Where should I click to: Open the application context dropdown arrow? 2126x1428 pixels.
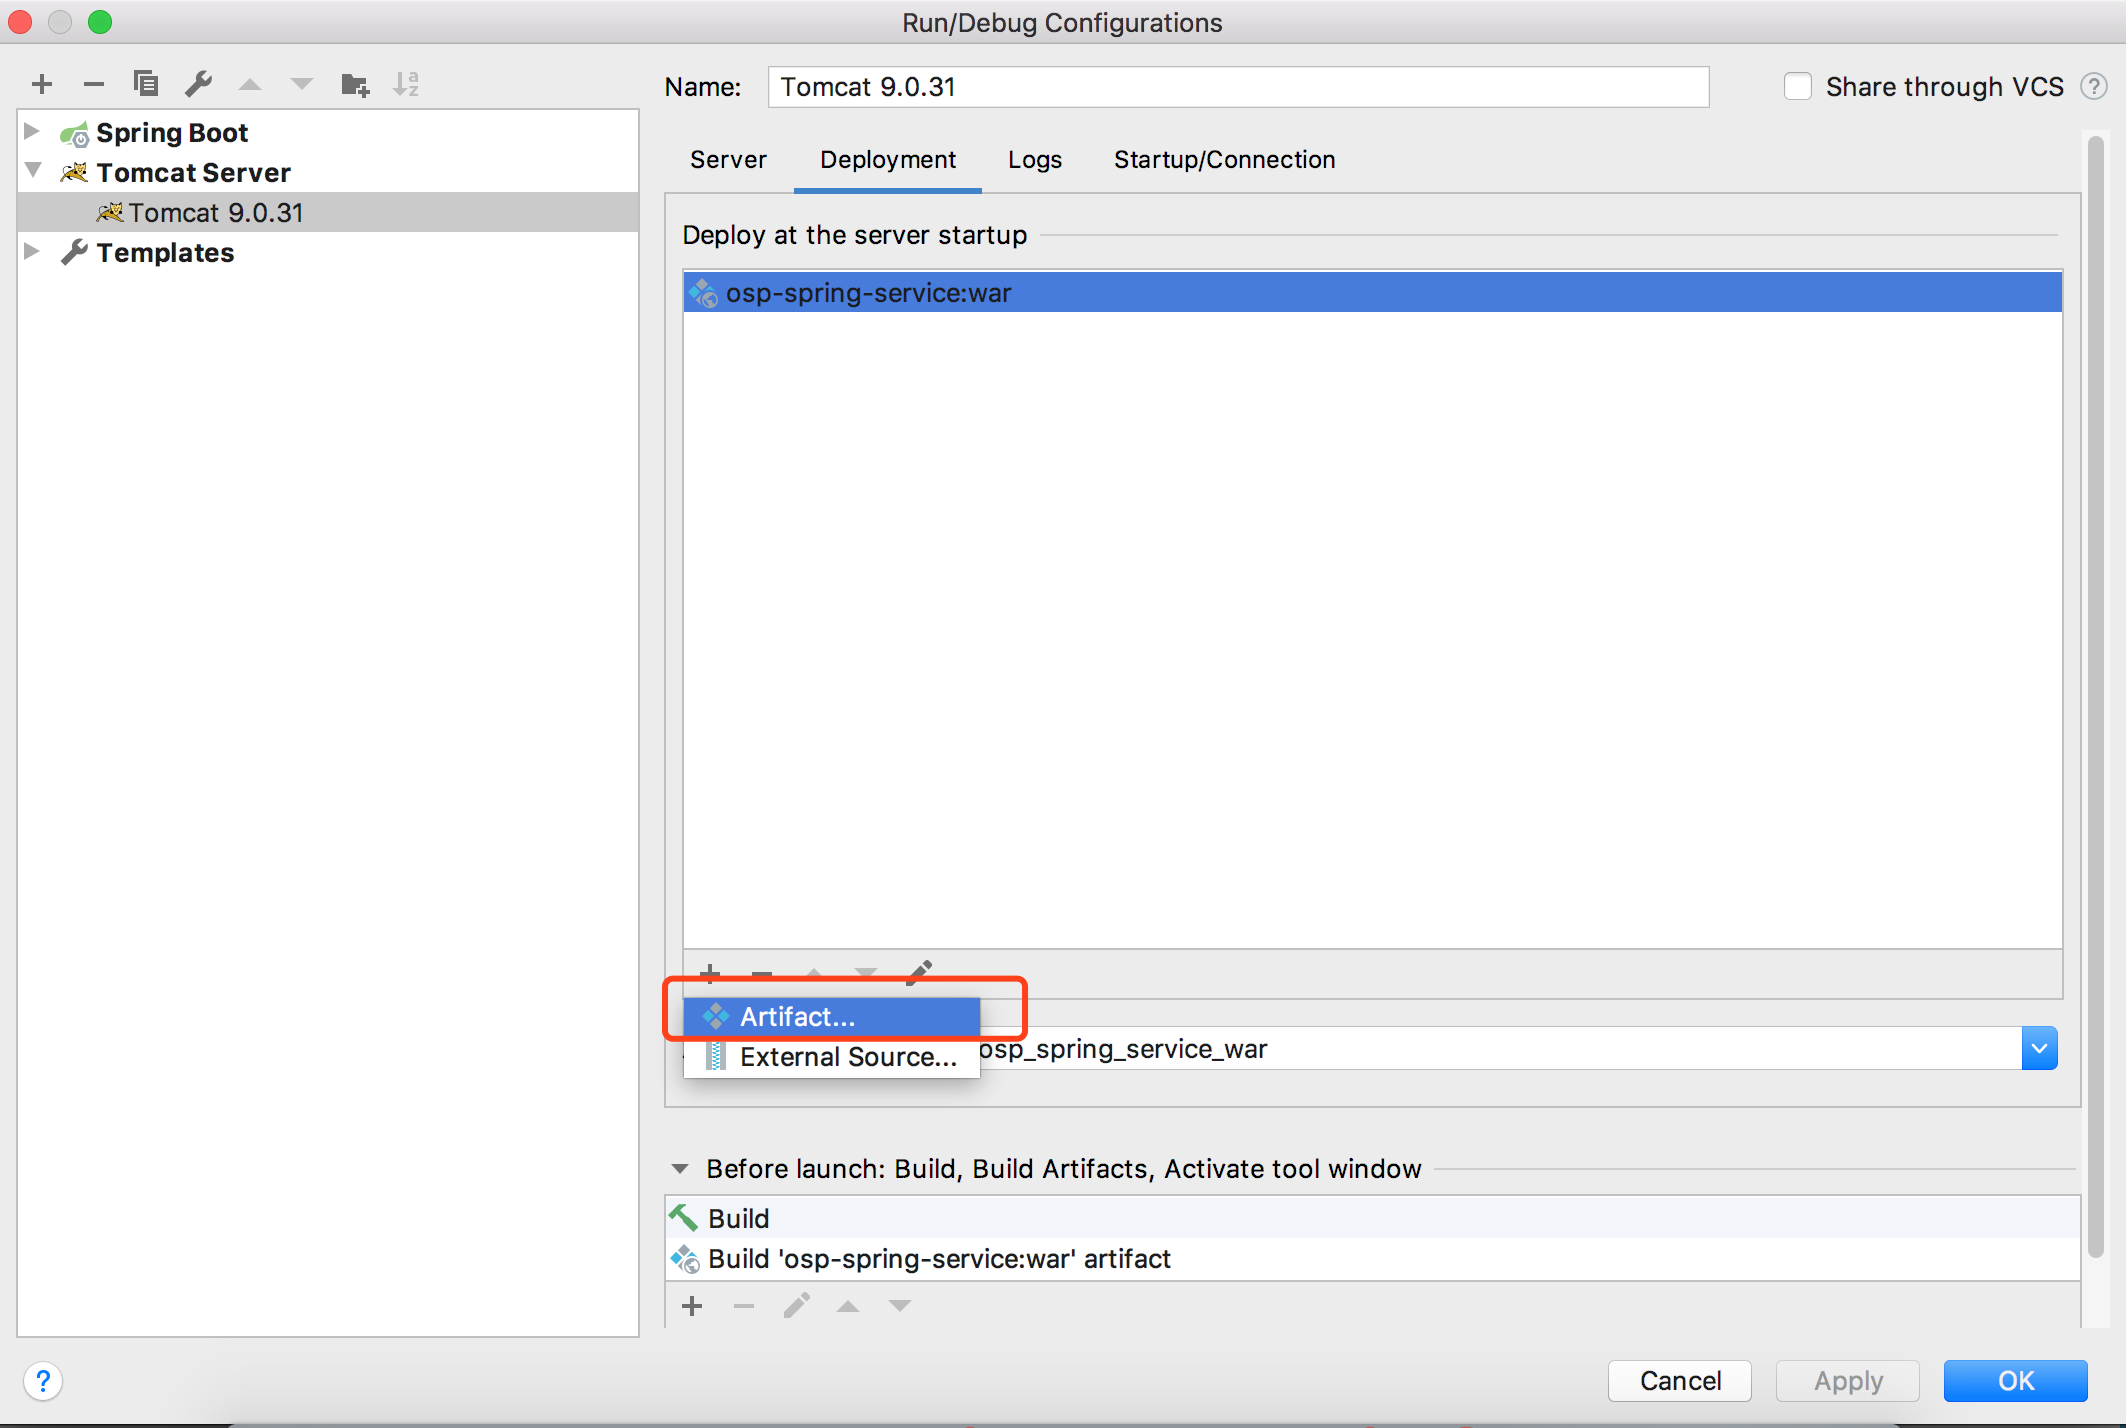point(2039,1048)
